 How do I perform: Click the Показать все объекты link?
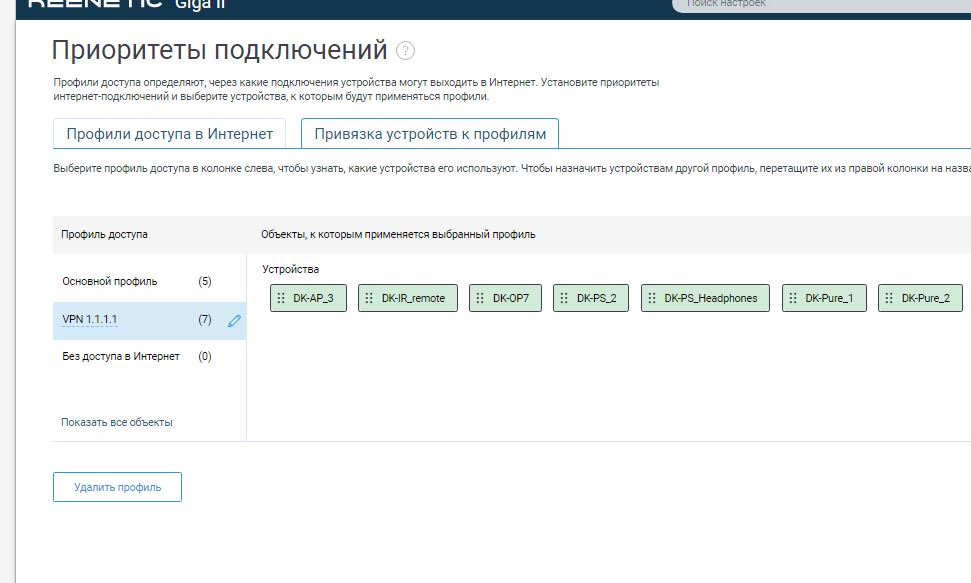(117, 422)
